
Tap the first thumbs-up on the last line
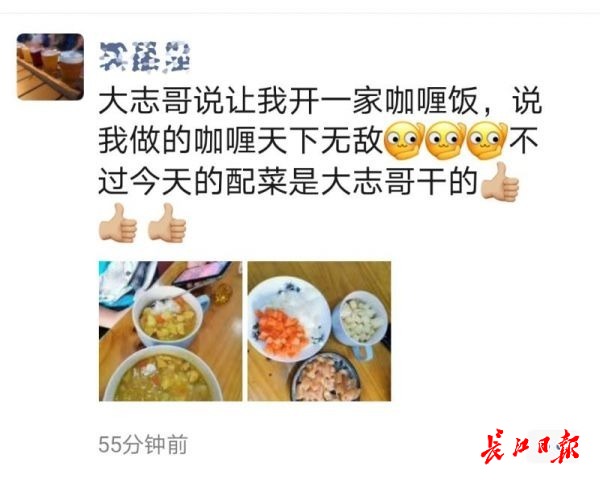point(118,223)
